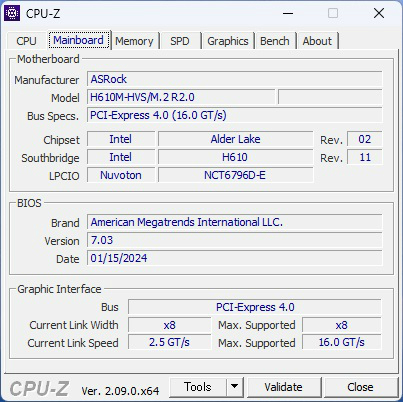
Task: Expand the Tools dropdown arrow
Action: point(235,387)
